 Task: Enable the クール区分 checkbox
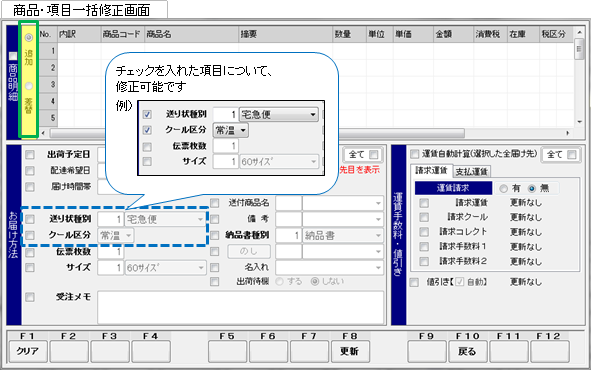pyautogui.click(x=30, y=235)
